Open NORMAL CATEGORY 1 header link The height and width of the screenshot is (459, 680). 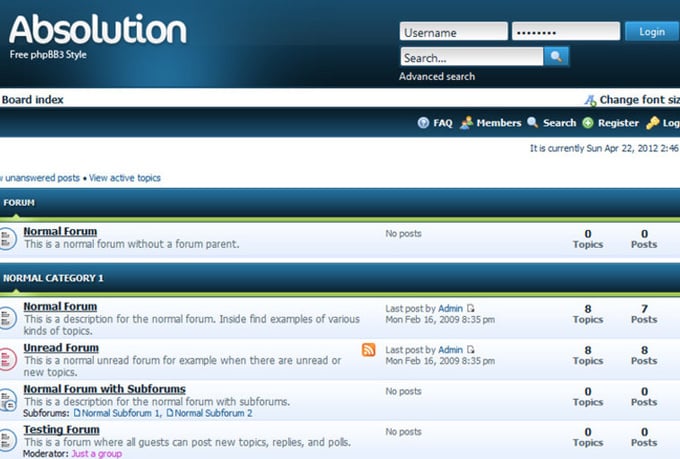pos(53,278)
